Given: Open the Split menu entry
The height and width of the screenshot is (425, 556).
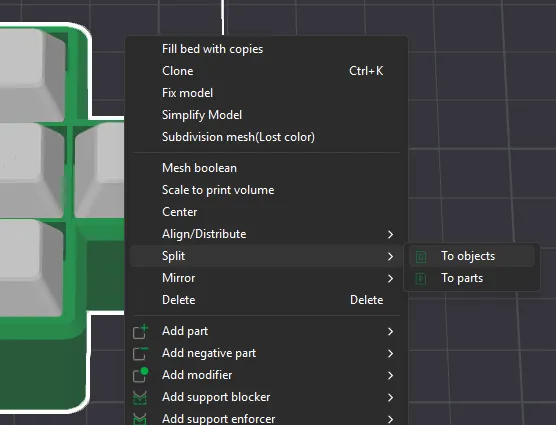Looking at the screenshot, I should click(x=266, y=256).
